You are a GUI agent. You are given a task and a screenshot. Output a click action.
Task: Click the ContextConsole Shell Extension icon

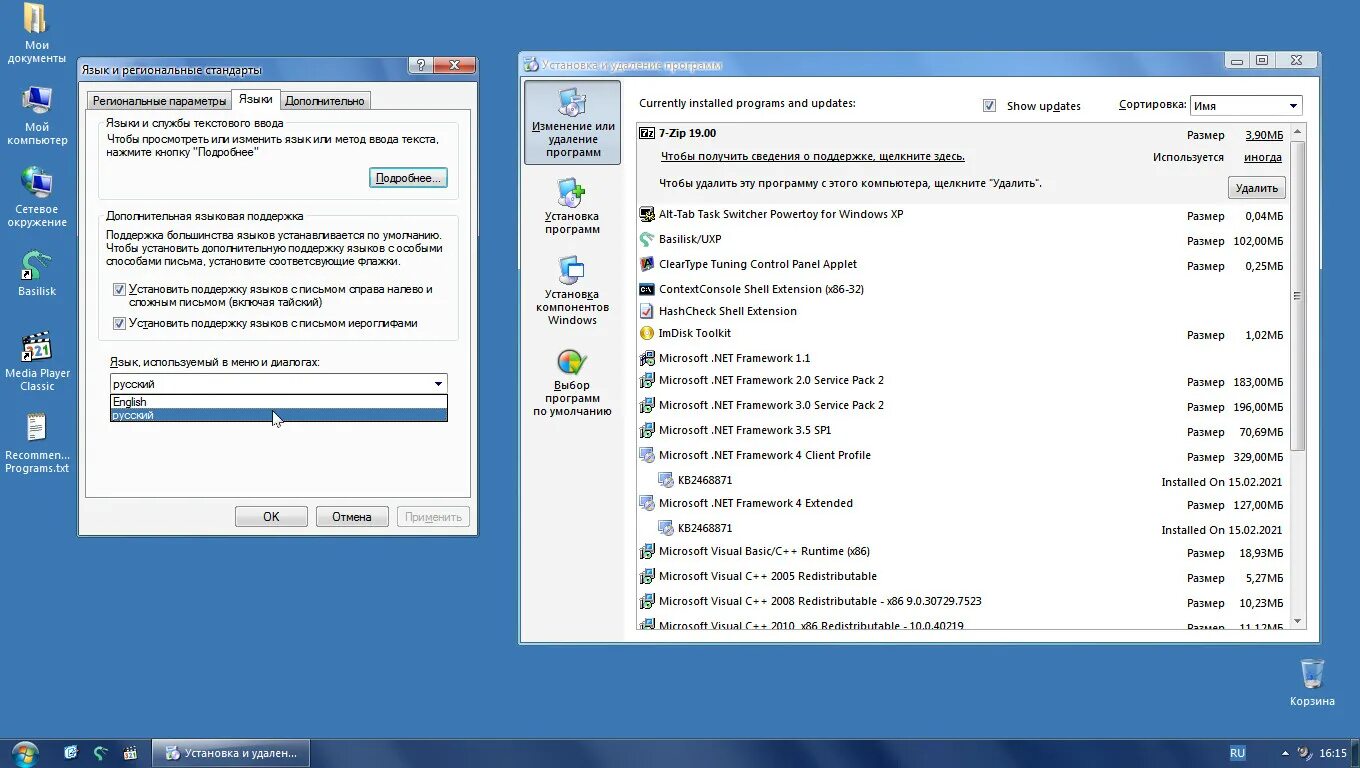coord(647,289)
